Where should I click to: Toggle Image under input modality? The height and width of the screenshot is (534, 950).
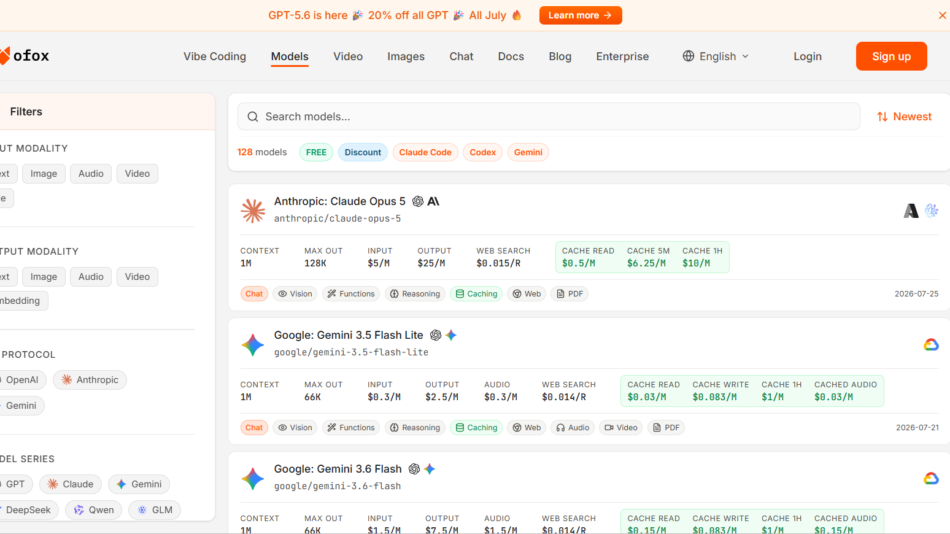click(44, 173)
